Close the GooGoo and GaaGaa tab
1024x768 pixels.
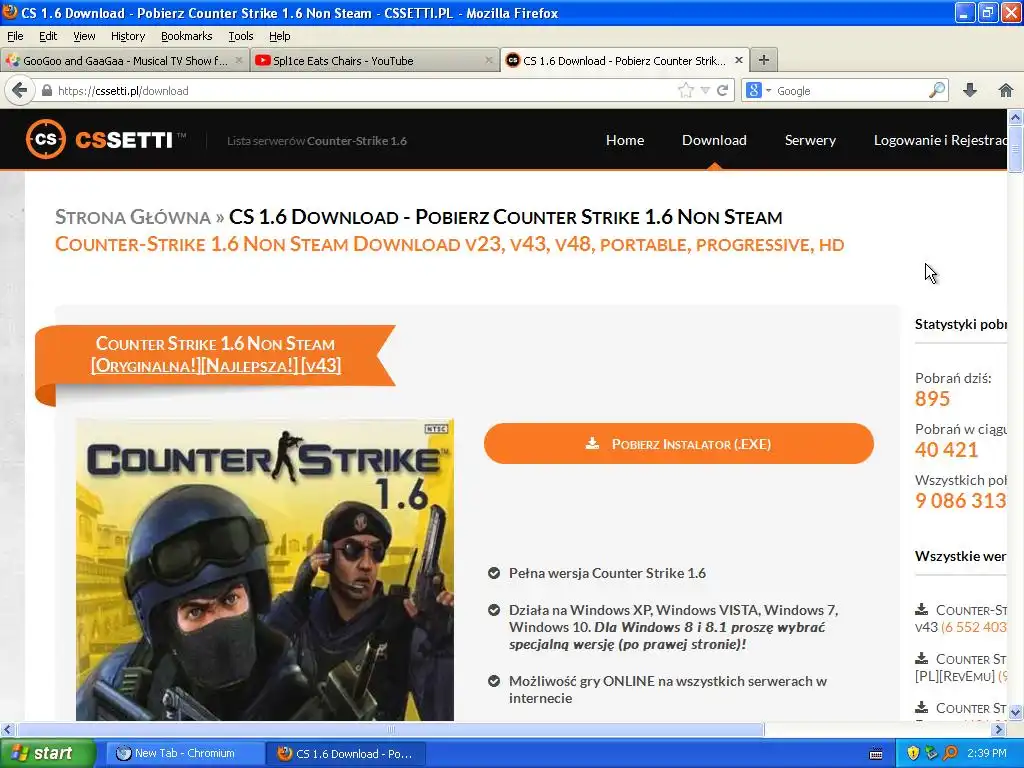pos(238,60)
